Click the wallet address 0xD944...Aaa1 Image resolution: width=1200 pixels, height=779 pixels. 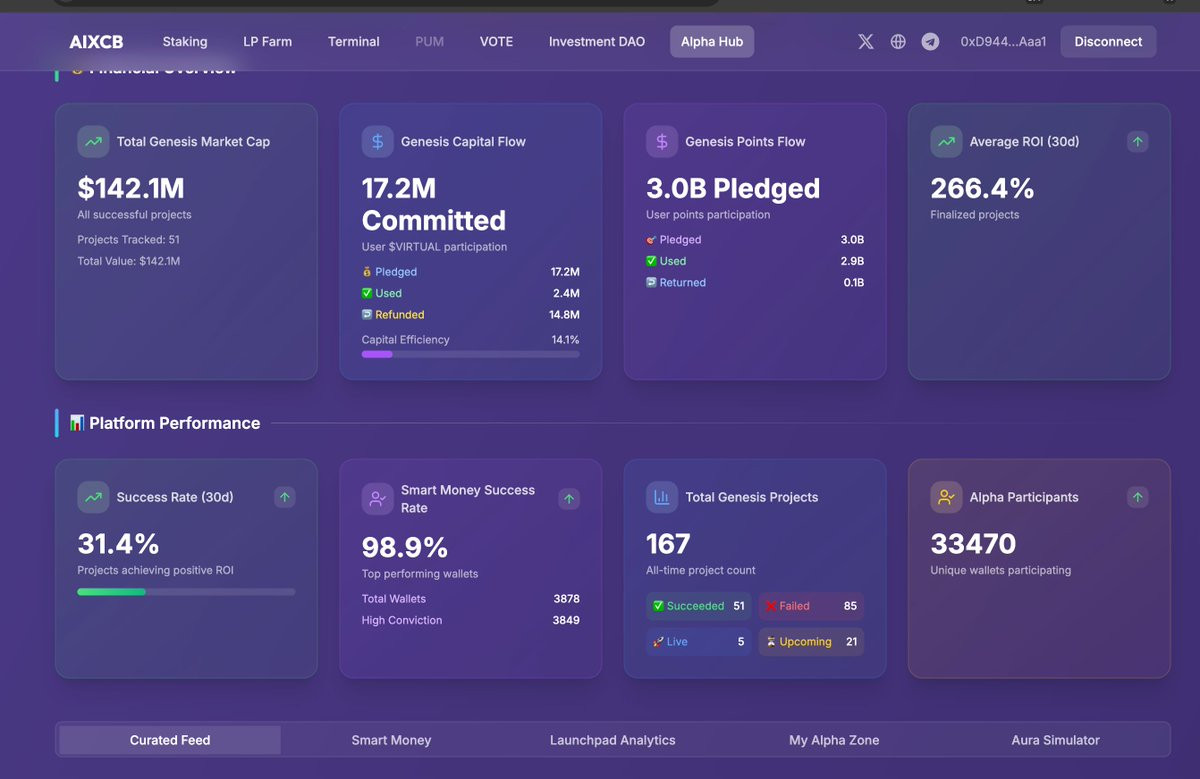[1003, 42]
